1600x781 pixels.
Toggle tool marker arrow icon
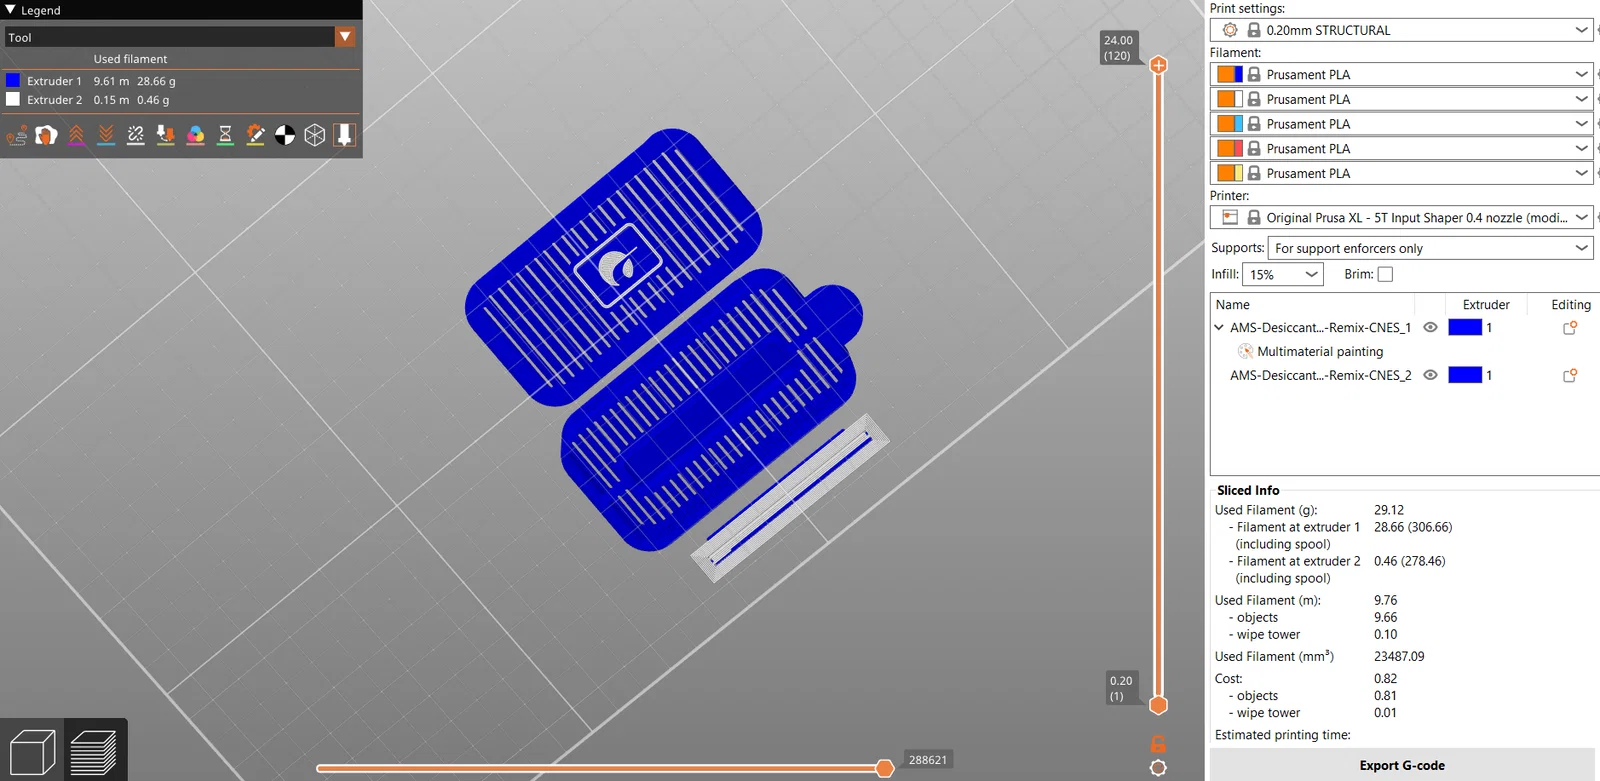345,135
